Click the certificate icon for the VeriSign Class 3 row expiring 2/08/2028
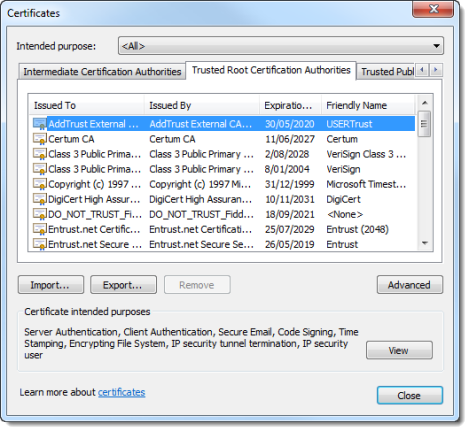 click(40, 154)
